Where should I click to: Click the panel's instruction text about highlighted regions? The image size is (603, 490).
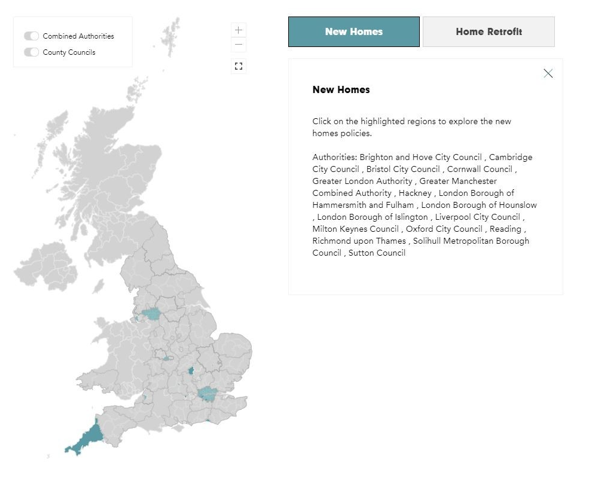412,127
